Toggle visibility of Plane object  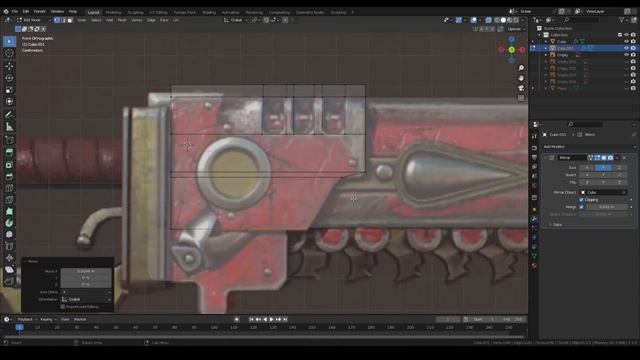coord(627,88)
